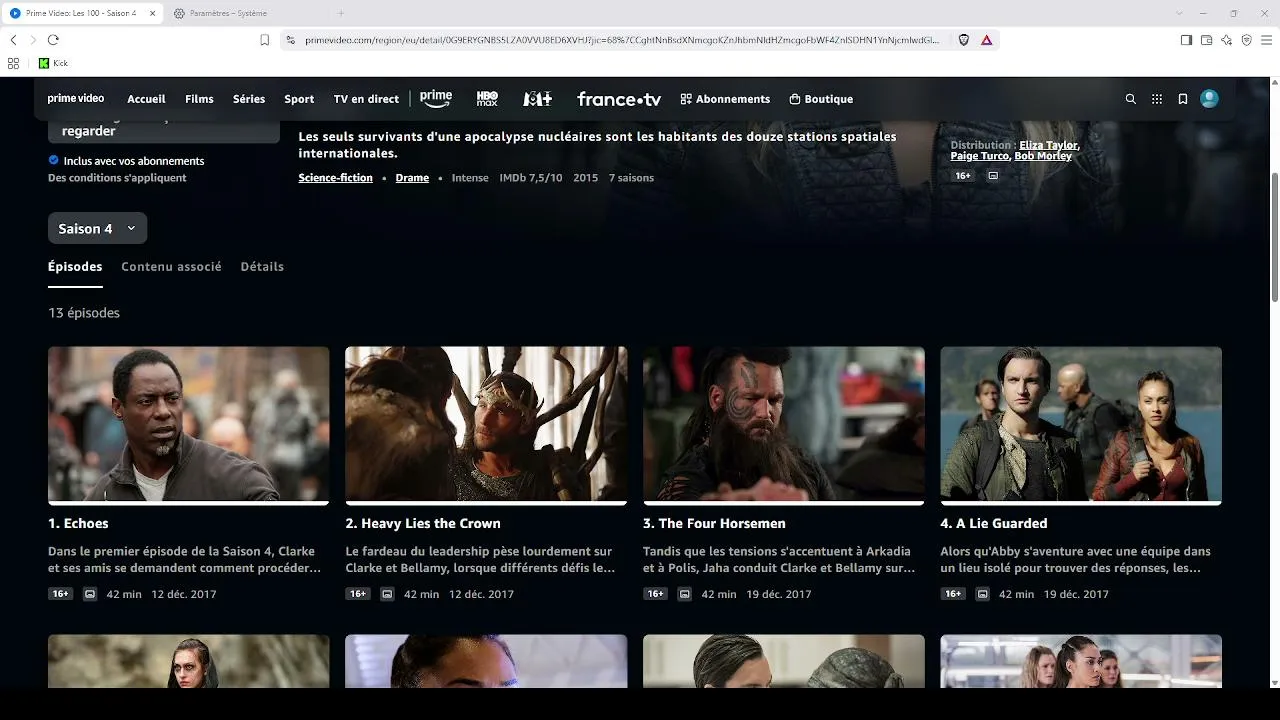Open the Prime Video apps grid menu

click(x=1157, y=99)
